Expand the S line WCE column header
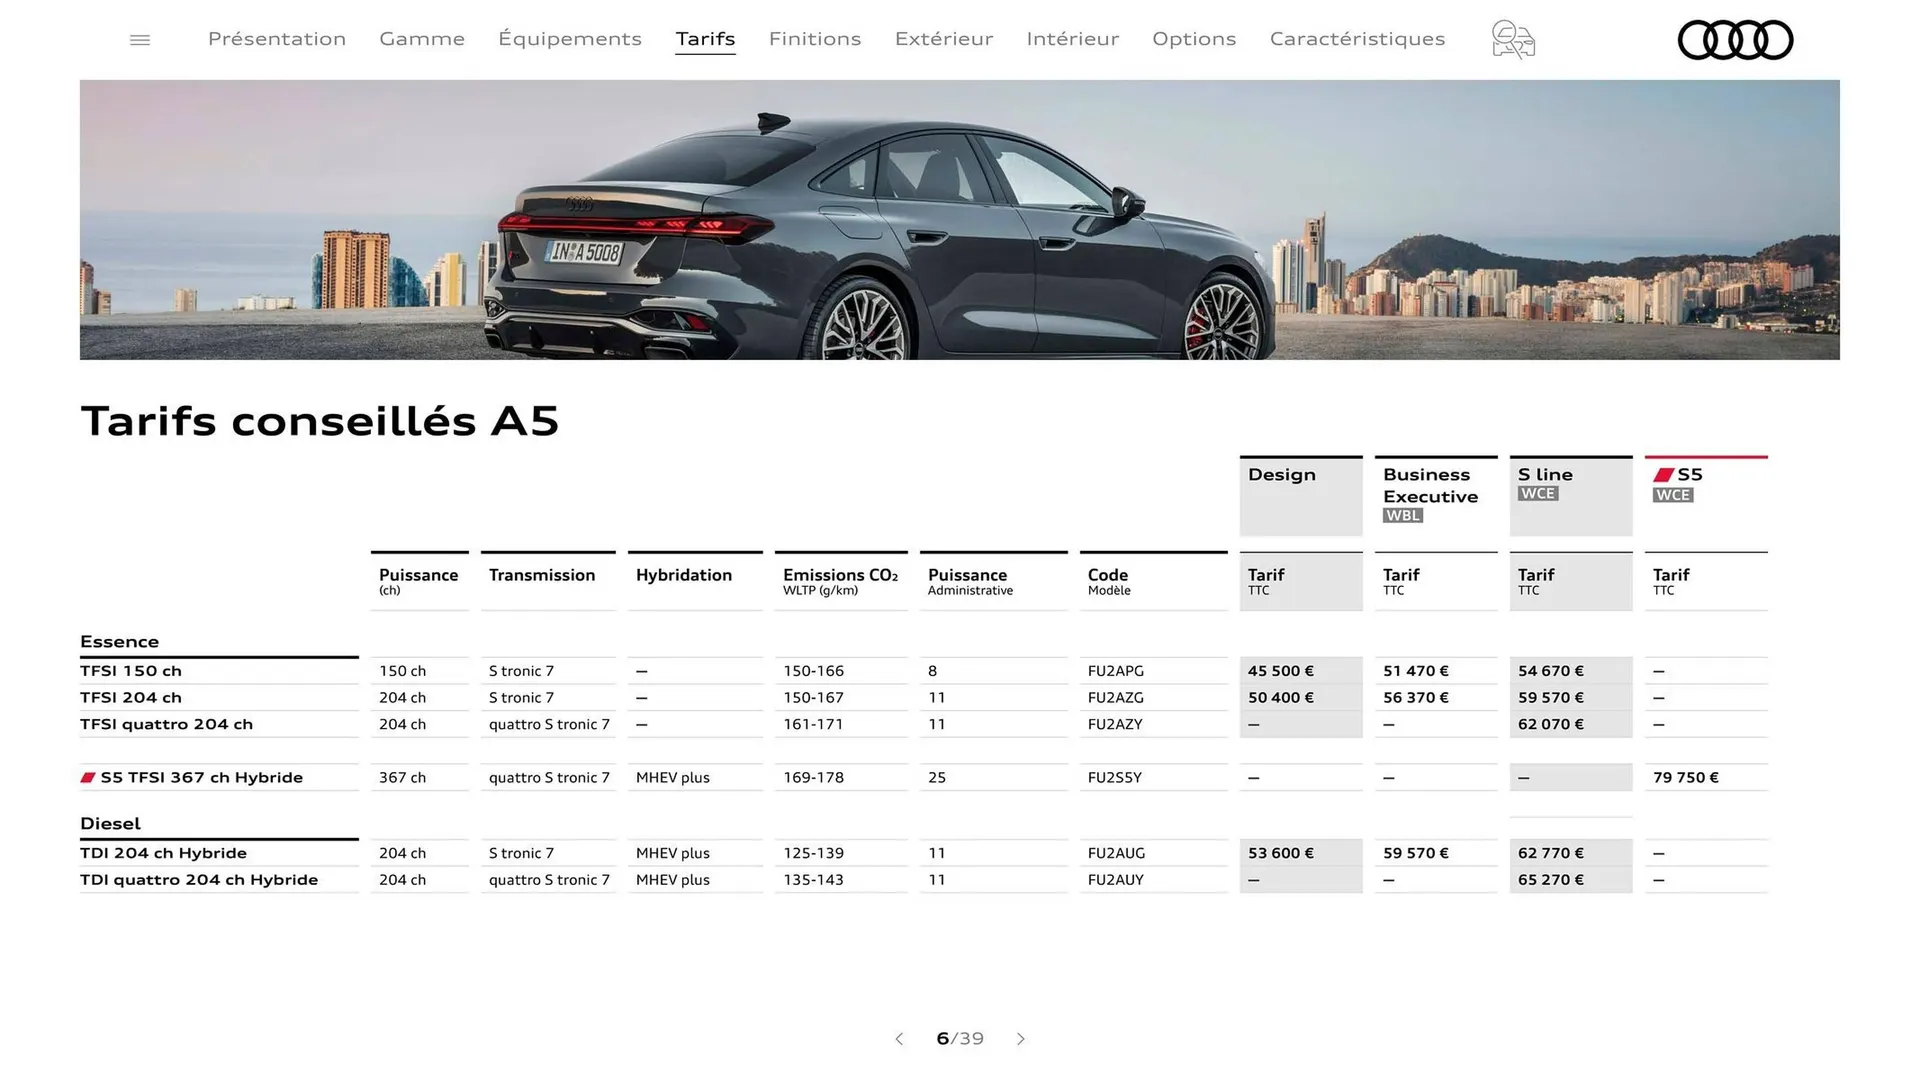Screen dimensions: 1920x1080 [1570, 495]
